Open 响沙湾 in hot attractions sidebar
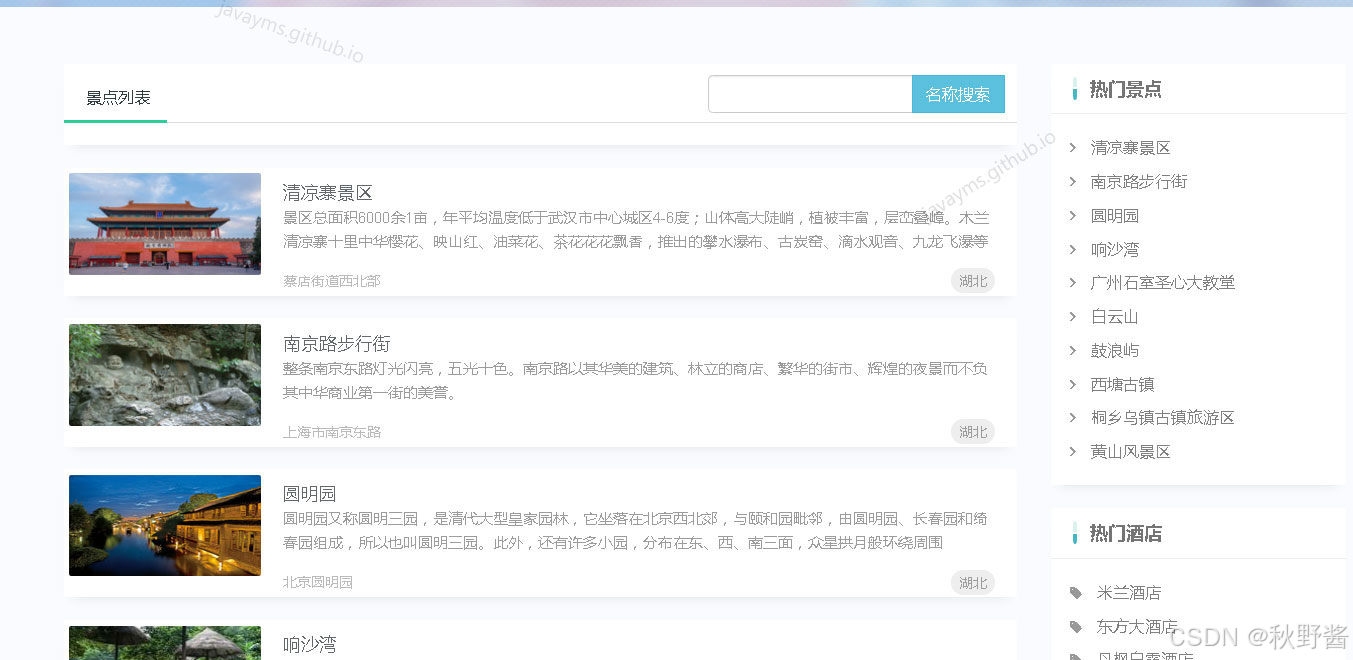The width and height of the screenshot is (1353, 660). coord(1115,250)
